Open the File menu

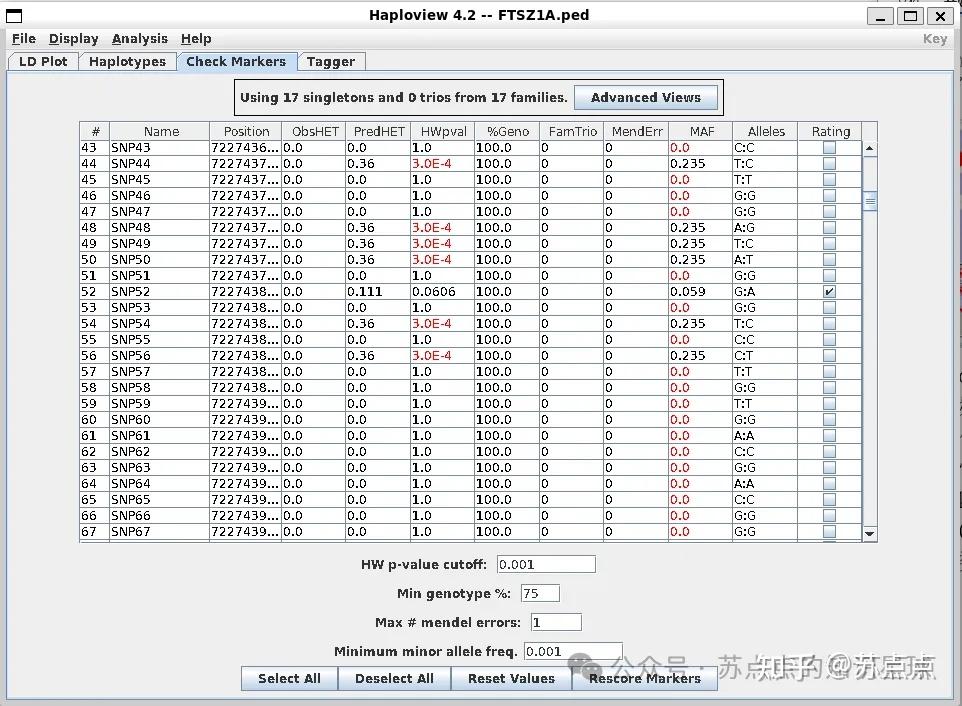[x=23, y=38]
